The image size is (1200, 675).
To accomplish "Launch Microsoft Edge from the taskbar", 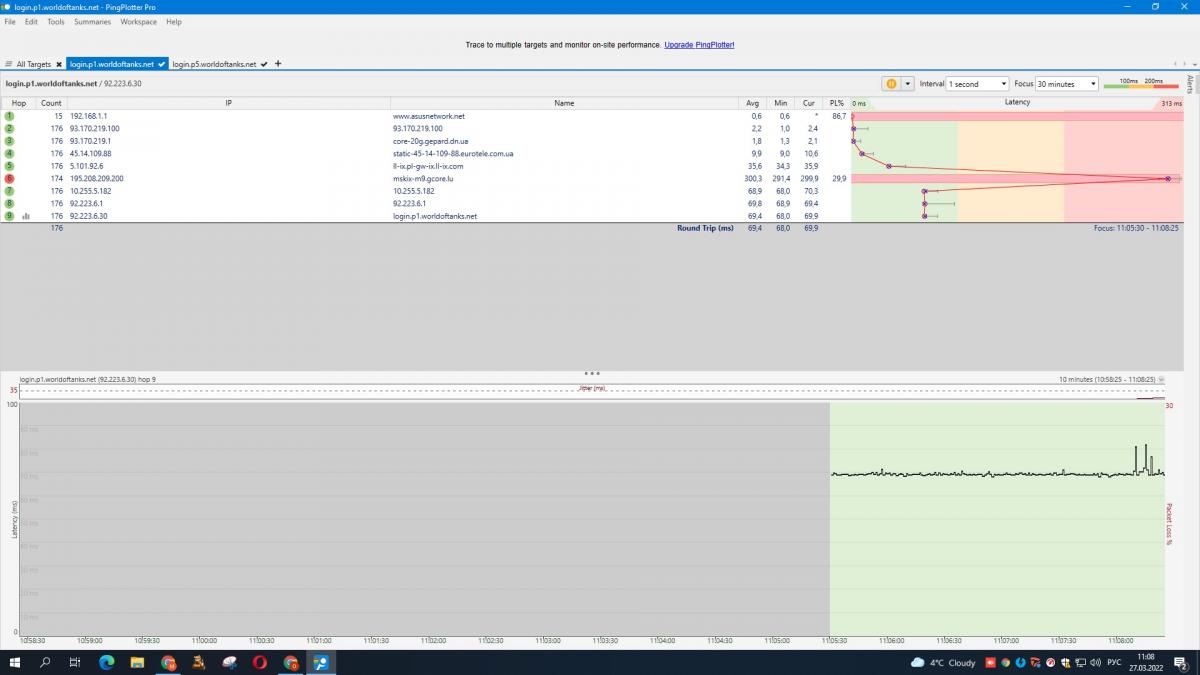I will [x=107, y=662].
